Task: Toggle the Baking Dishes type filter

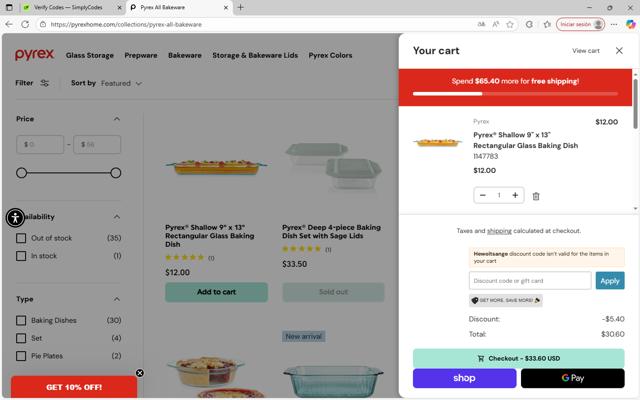Action: pyautogui.click(x=21, y=320)
